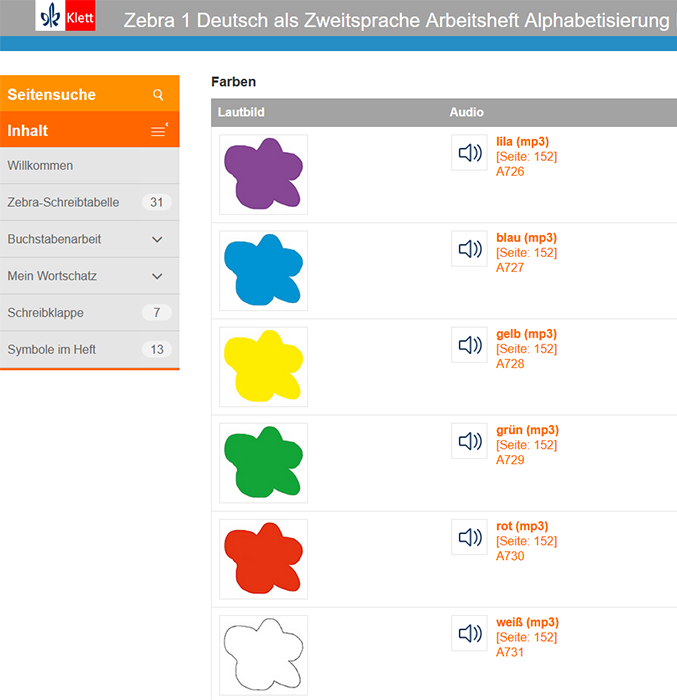Open the blau (mp3) link
This screenshot has height=700, width=677.
(x=527, y=238)
